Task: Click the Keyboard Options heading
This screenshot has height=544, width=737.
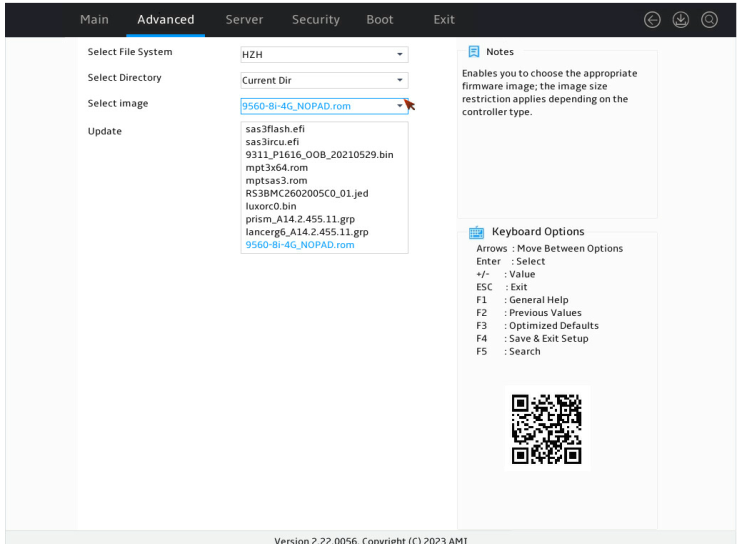Action: 538,231
